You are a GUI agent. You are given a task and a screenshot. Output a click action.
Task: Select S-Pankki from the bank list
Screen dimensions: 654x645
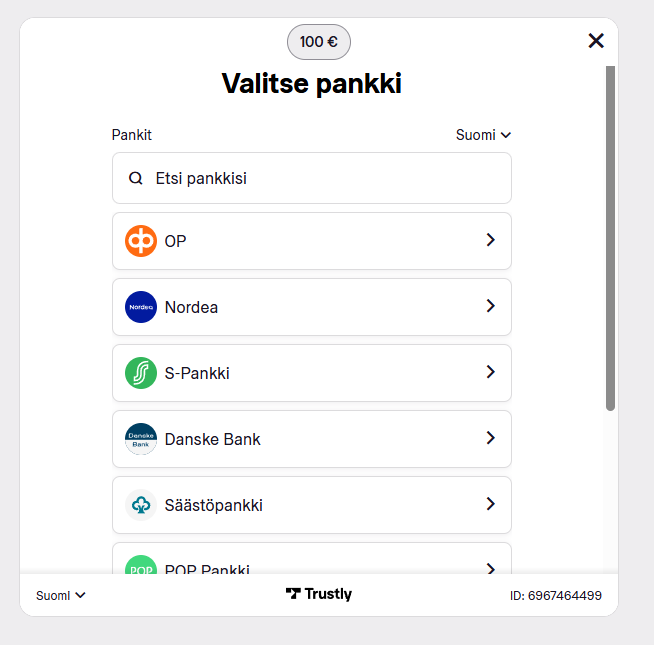point(197,373)
